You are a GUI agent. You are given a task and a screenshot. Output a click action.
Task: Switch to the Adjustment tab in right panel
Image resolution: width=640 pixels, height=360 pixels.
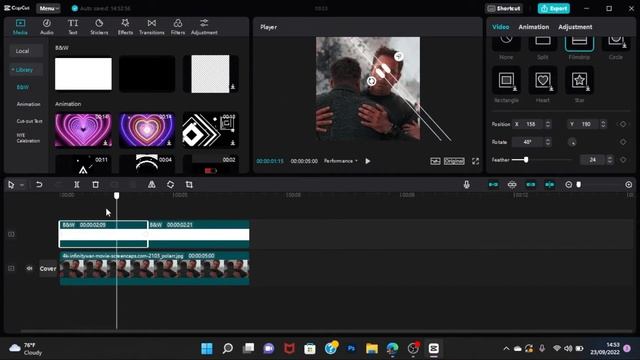point(575,27)
